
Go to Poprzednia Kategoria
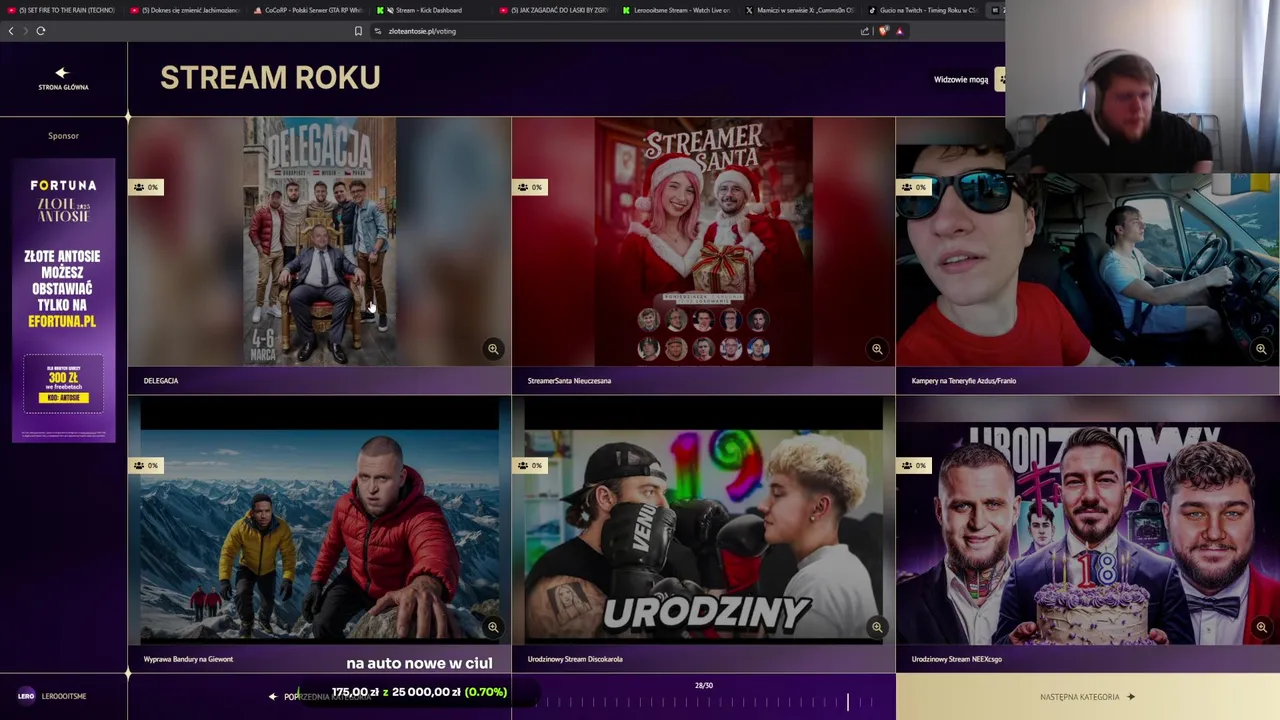[x=318, y=697]
